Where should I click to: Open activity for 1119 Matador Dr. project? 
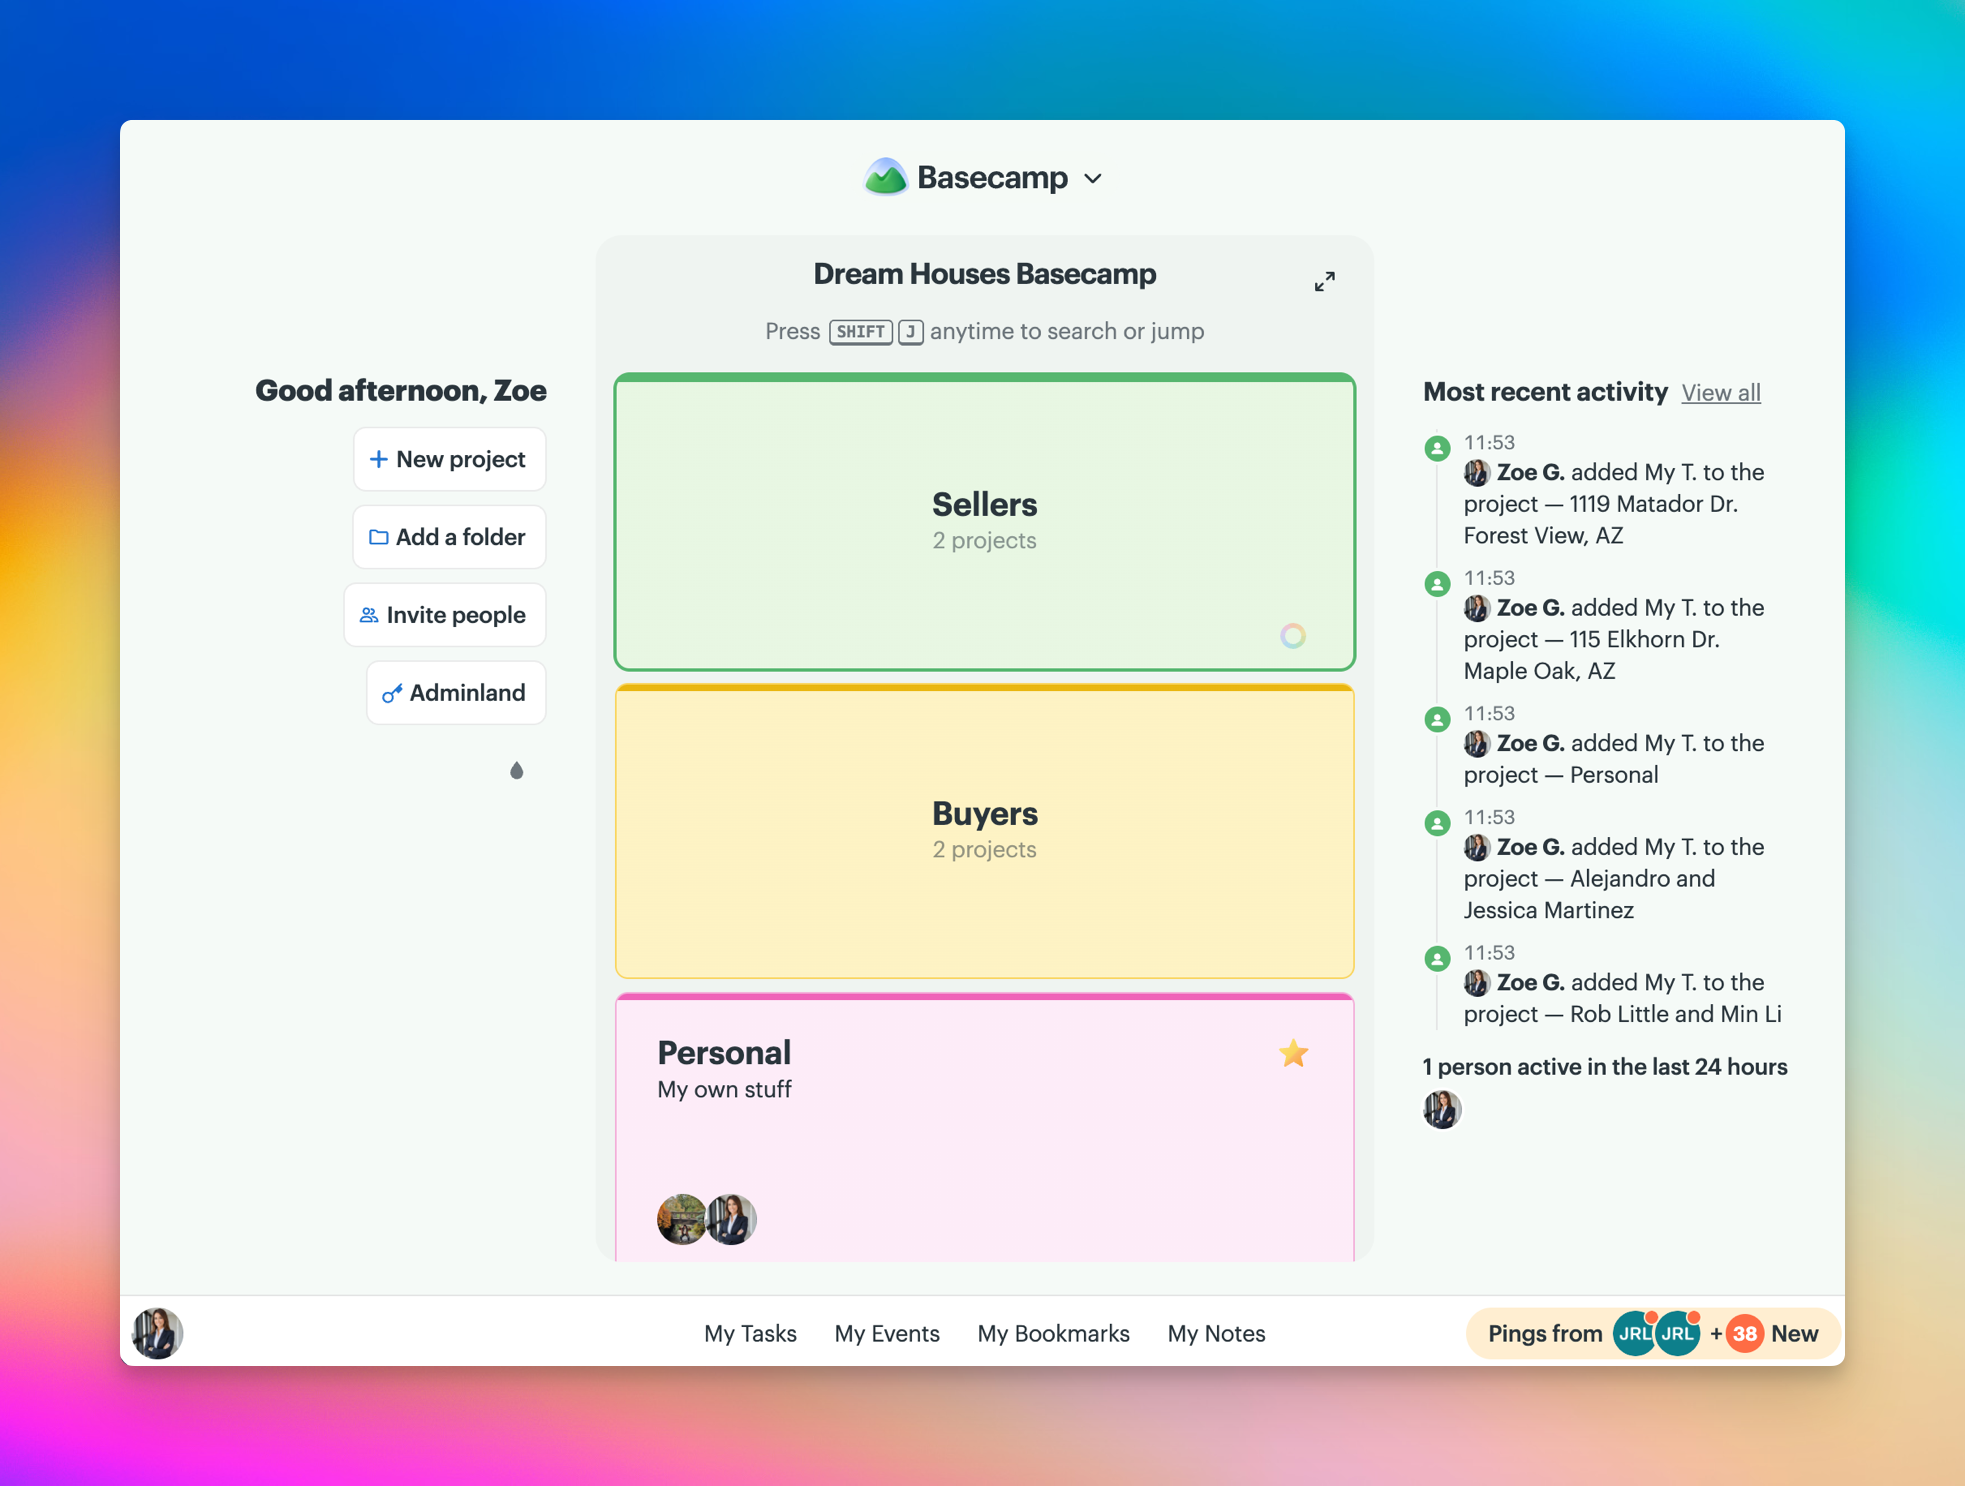coord(1613,503)
